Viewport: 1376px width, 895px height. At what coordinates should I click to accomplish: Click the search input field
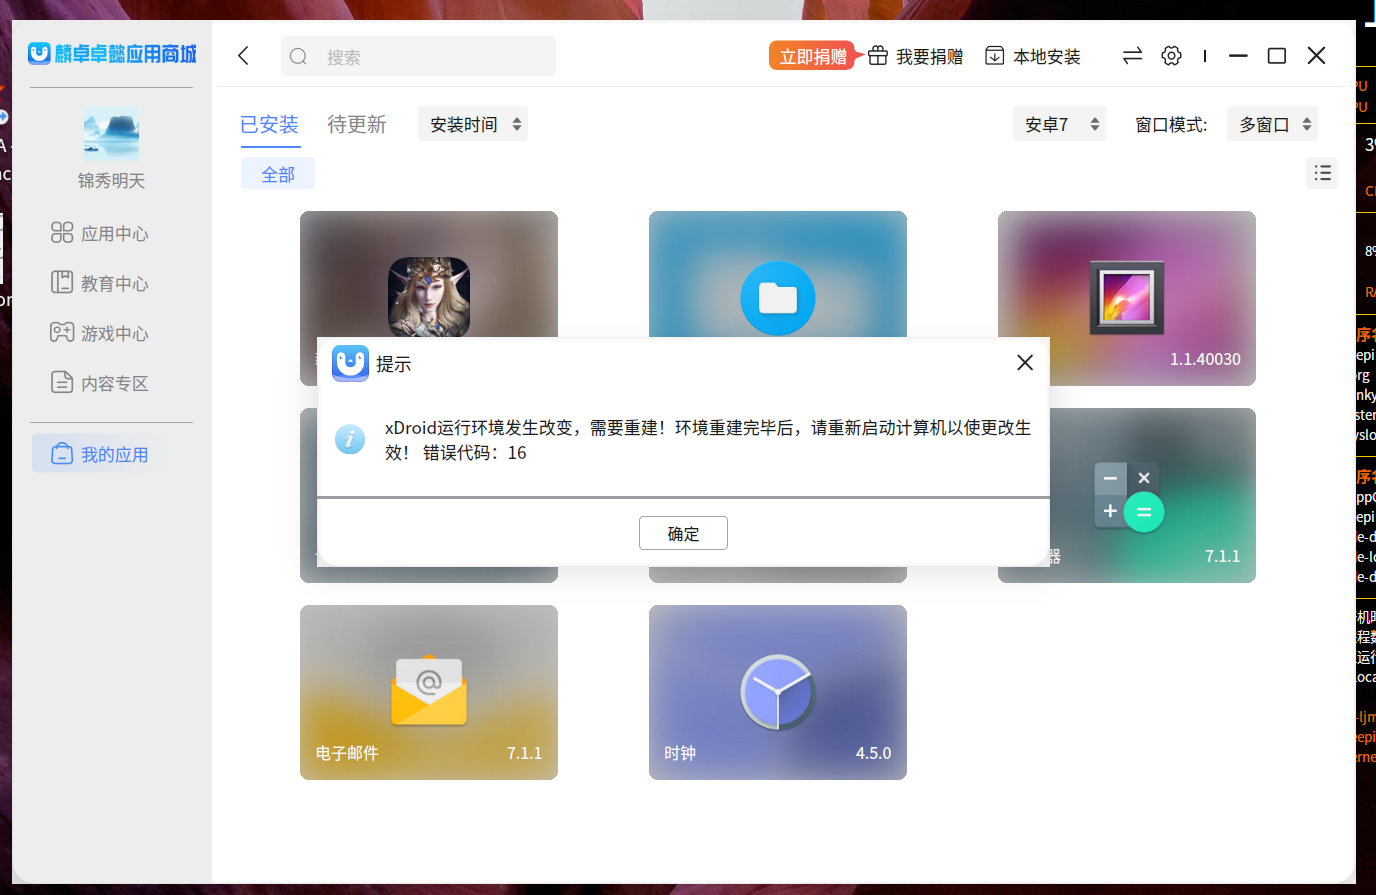coord(418,56)
